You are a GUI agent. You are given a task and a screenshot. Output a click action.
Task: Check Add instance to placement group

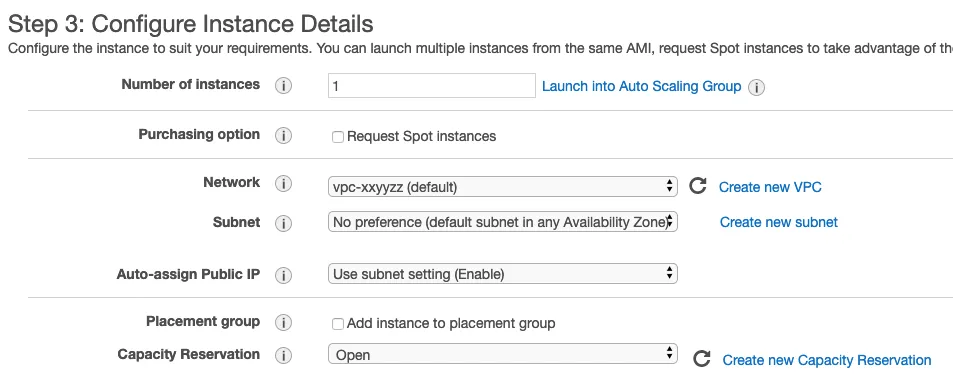point(338,324)
